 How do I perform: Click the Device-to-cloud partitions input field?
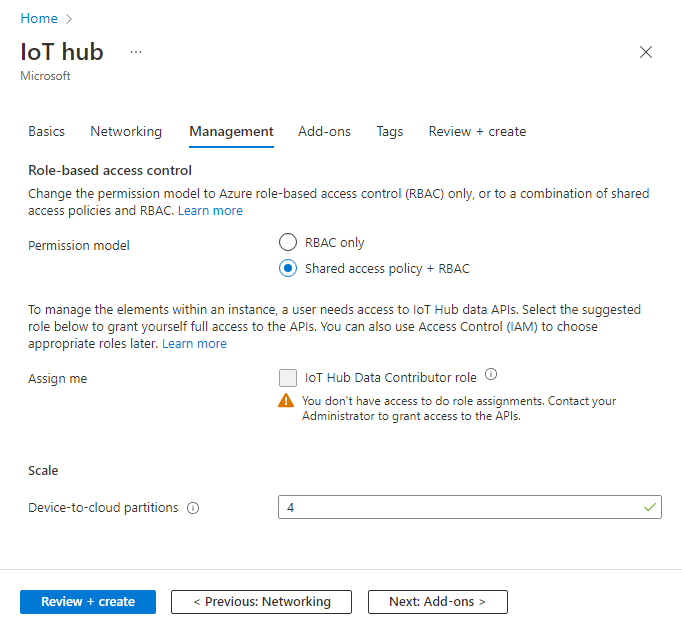pos(470,507)
